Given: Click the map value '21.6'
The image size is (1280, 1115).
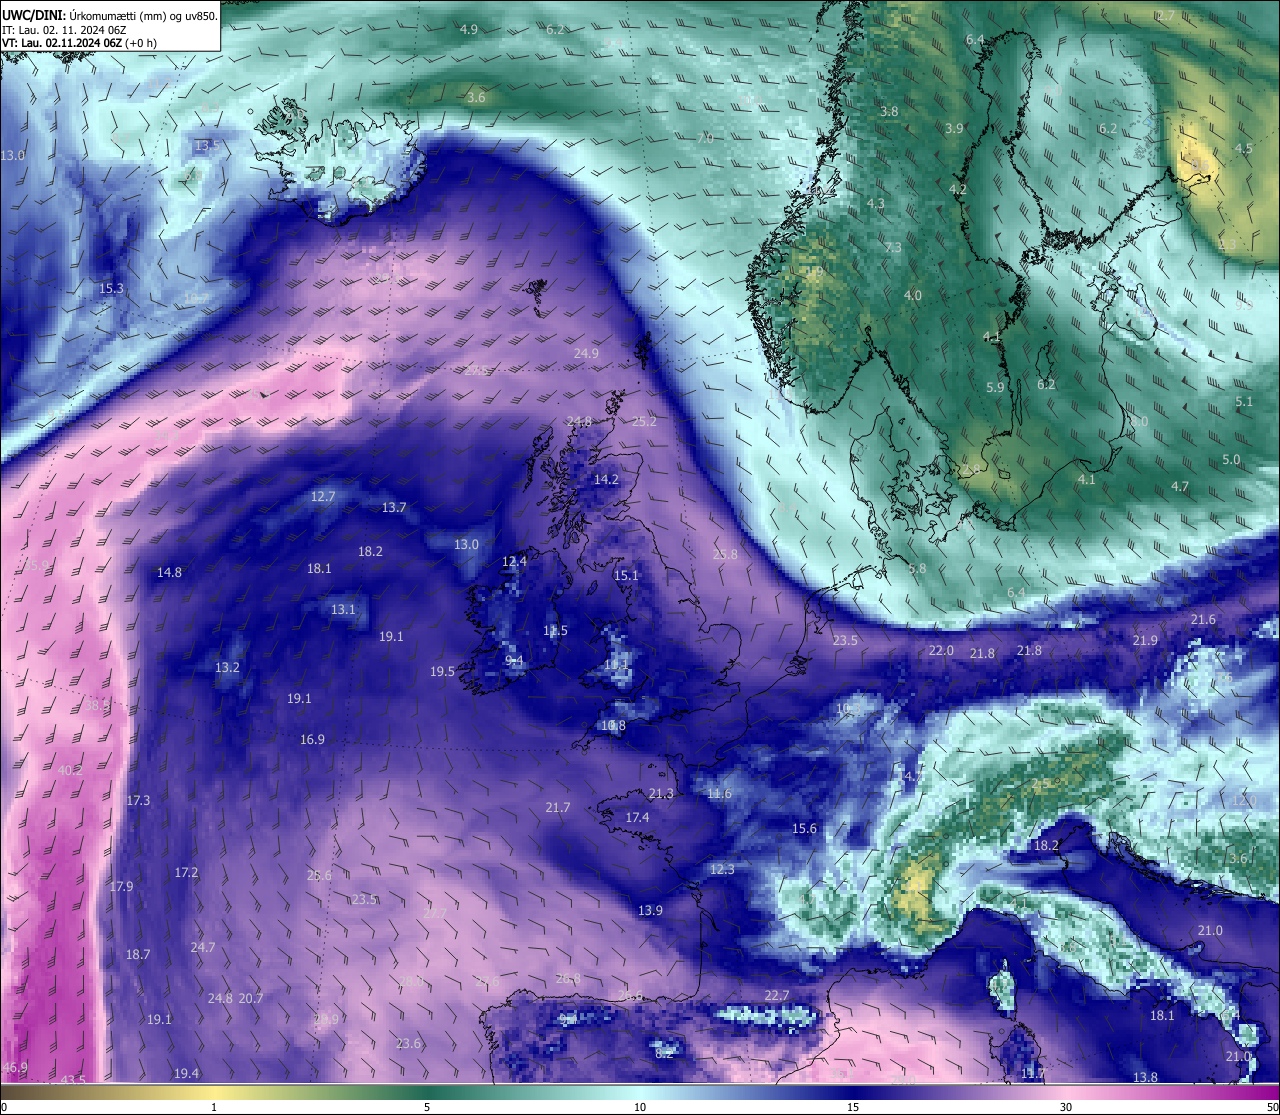Looking at the screenshot, I should tap(1203, 620).
